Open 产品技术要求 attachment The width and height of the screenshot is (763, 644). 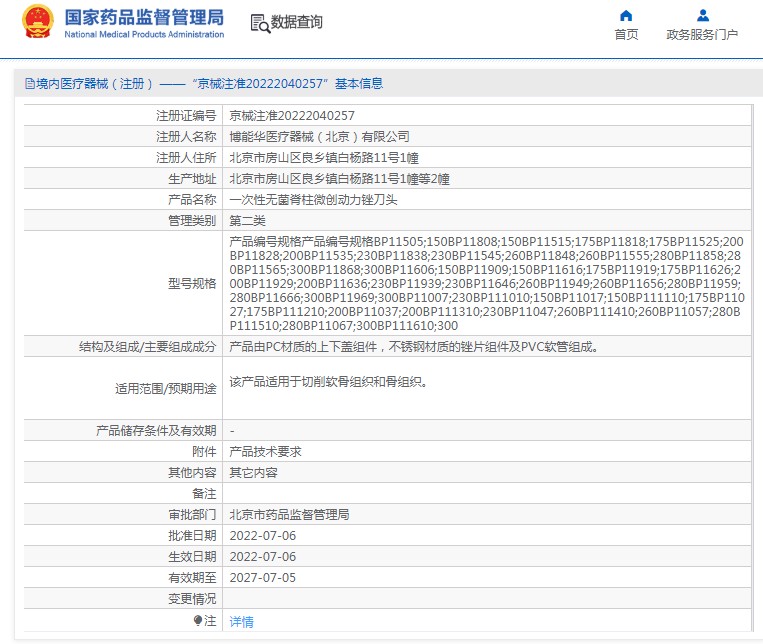click(265, 452)
